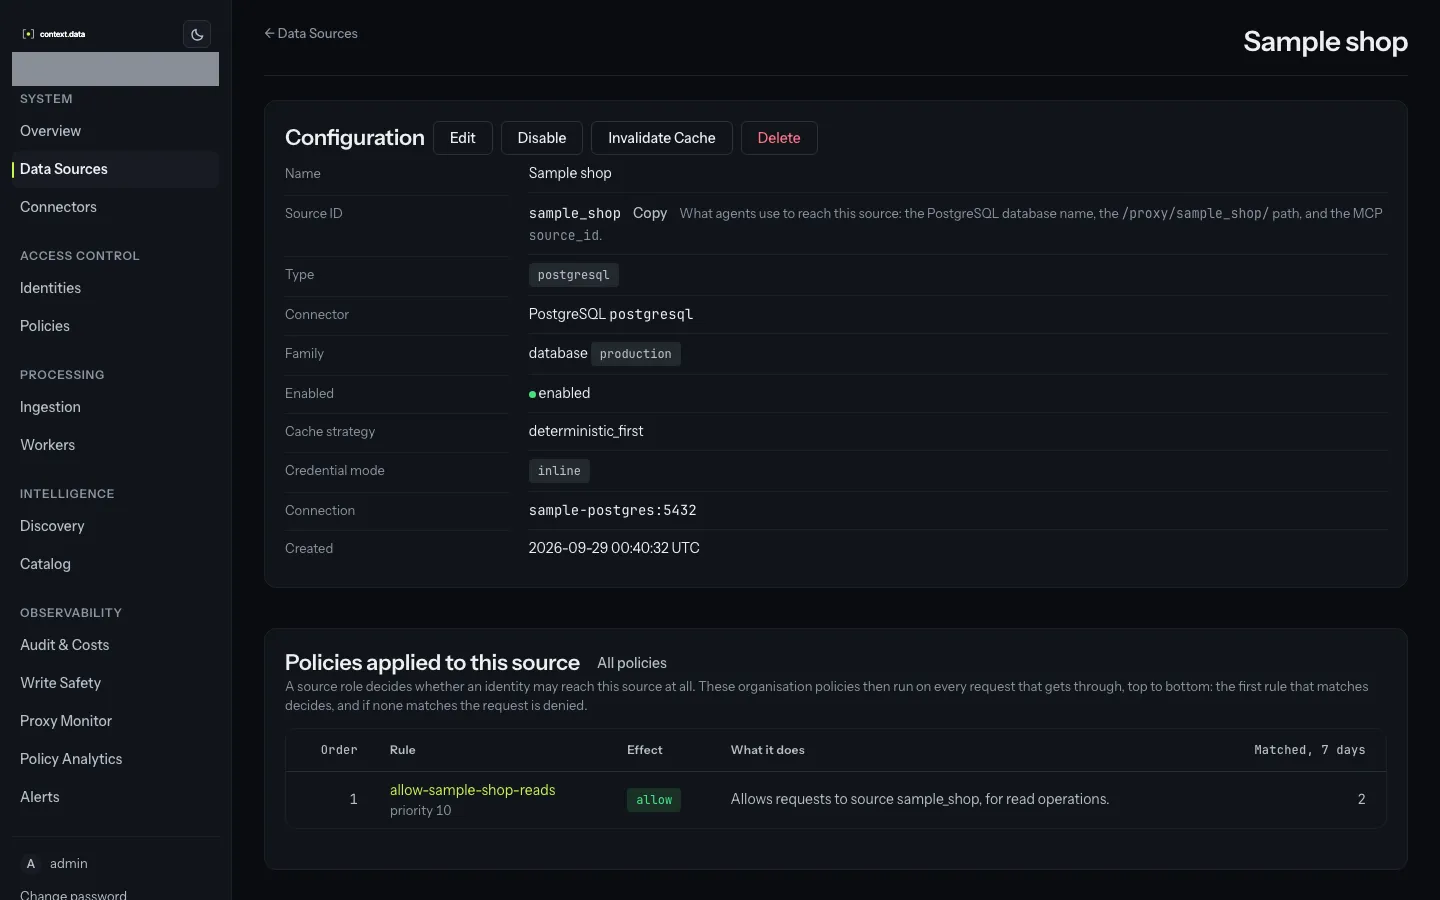Viewport: 1440px width, 900px height.
Task: Open Identities page
Action: coord(115,288)
